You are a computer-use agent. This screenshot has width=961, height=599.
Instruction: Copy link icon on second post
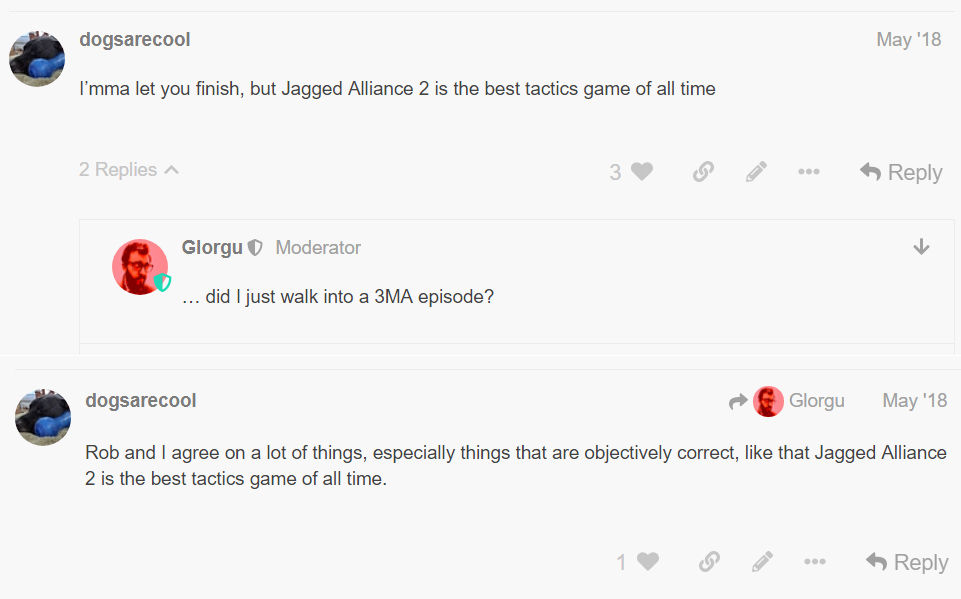[x=709, y=562]
